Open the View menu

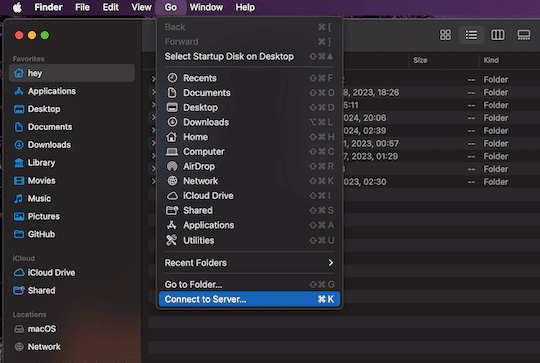click(141, 7)
